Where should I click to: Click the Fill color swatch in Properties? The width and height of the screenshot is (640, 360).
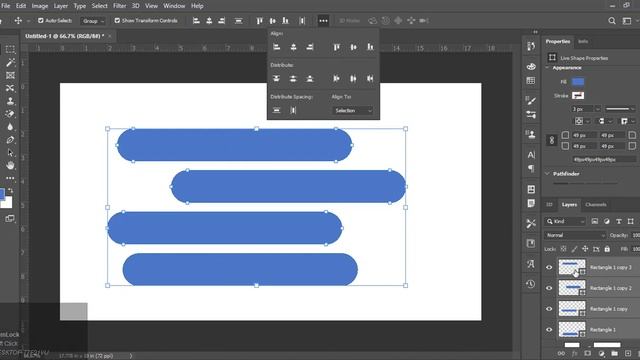point(578,82)
